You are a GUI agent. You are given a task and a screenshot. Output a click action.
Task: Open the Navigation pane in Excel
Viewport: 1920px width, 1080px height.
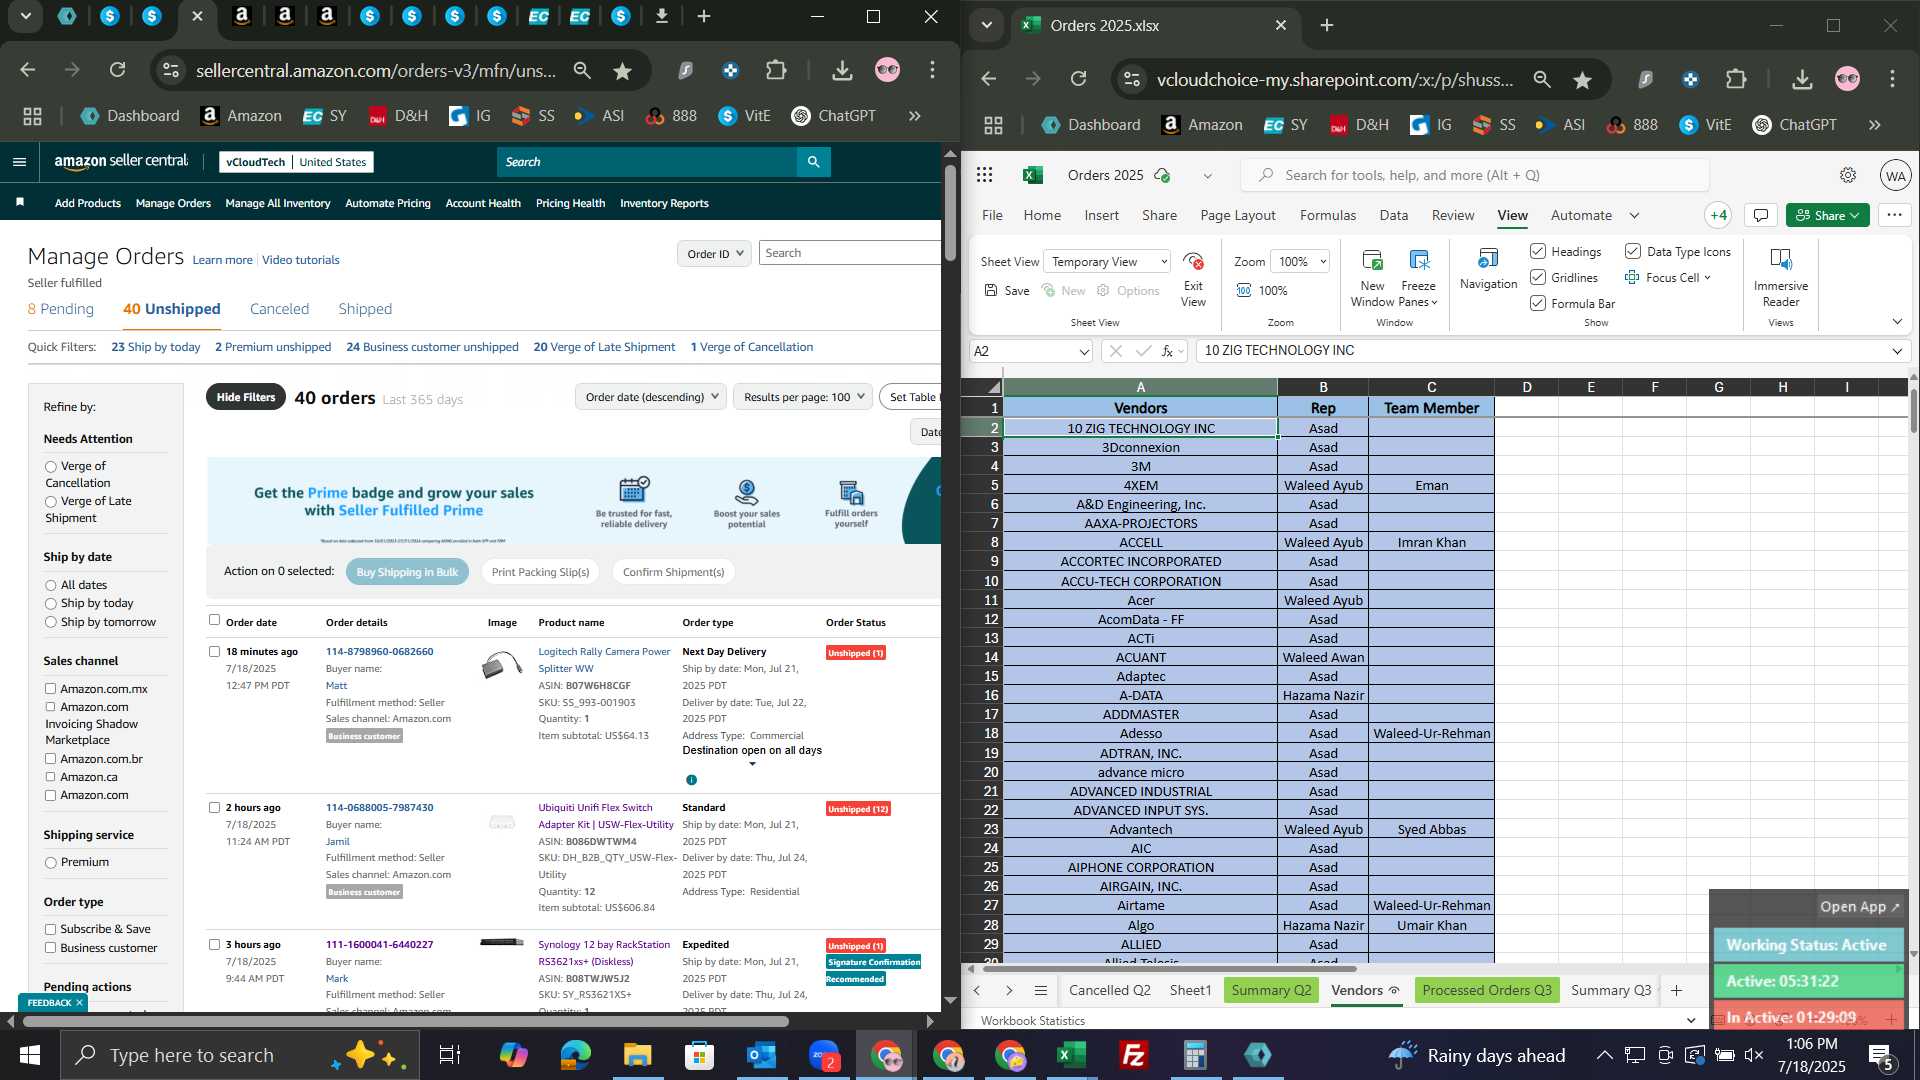pyautogui.click(x=1488, y=268)
